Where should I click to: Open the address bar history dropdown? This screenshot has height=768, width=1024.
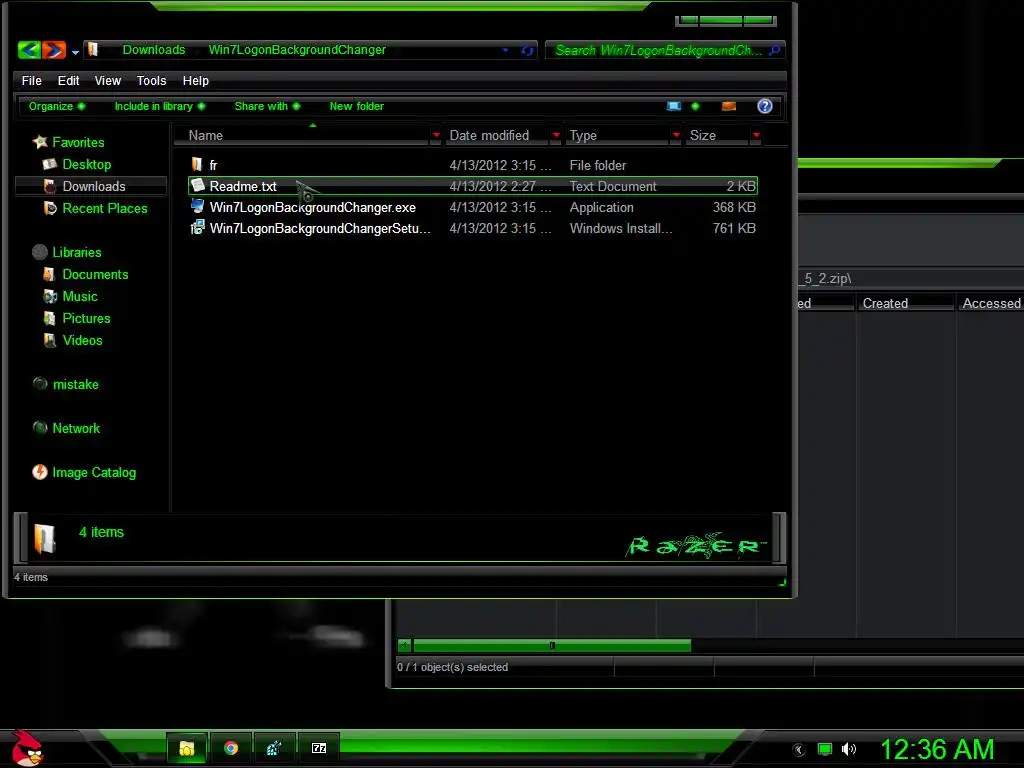[505, 50]
